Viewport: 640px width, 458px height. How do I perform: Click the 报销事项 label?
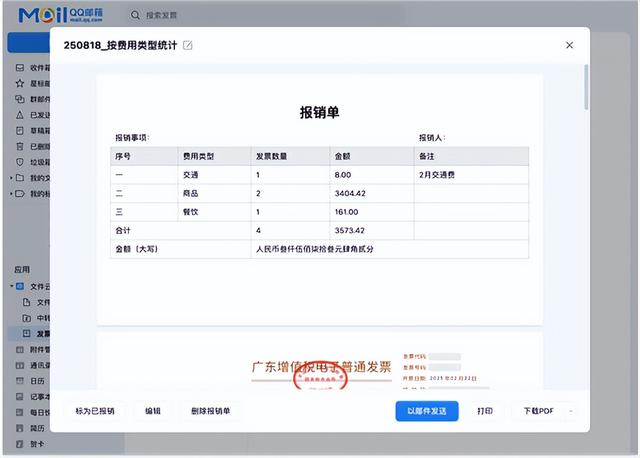click(x=132, y=138)
